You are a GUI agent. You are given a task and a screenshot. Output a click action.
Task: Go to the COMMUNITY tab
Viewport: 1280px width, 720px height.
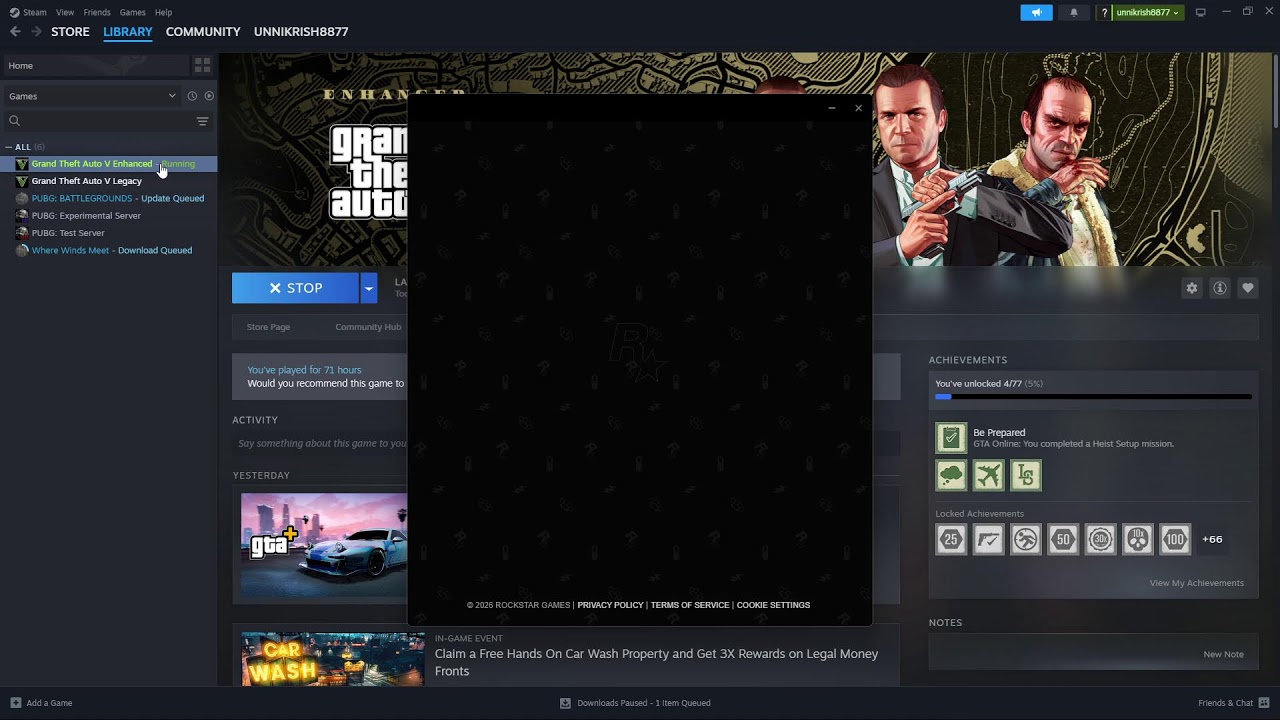tap(203, 32)
